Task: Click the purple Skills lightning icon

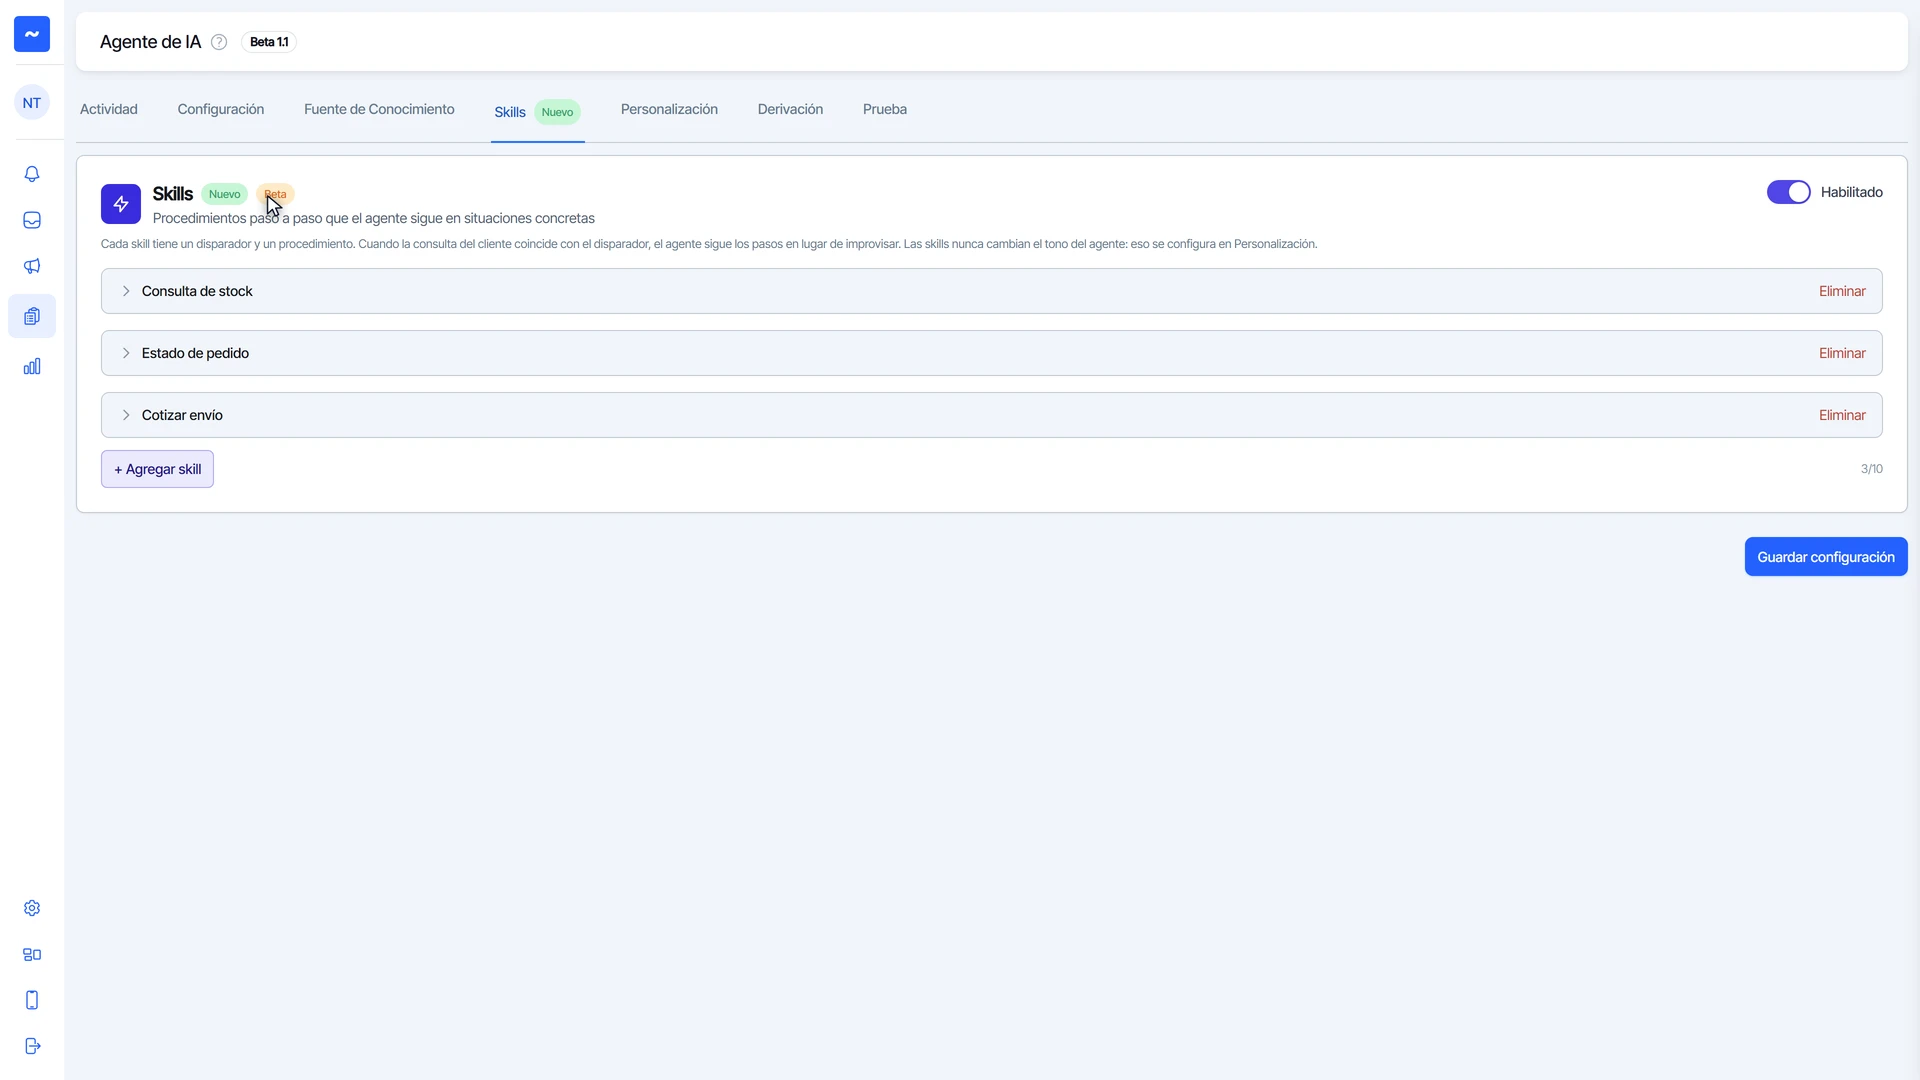Action: [x=121, y=204]
